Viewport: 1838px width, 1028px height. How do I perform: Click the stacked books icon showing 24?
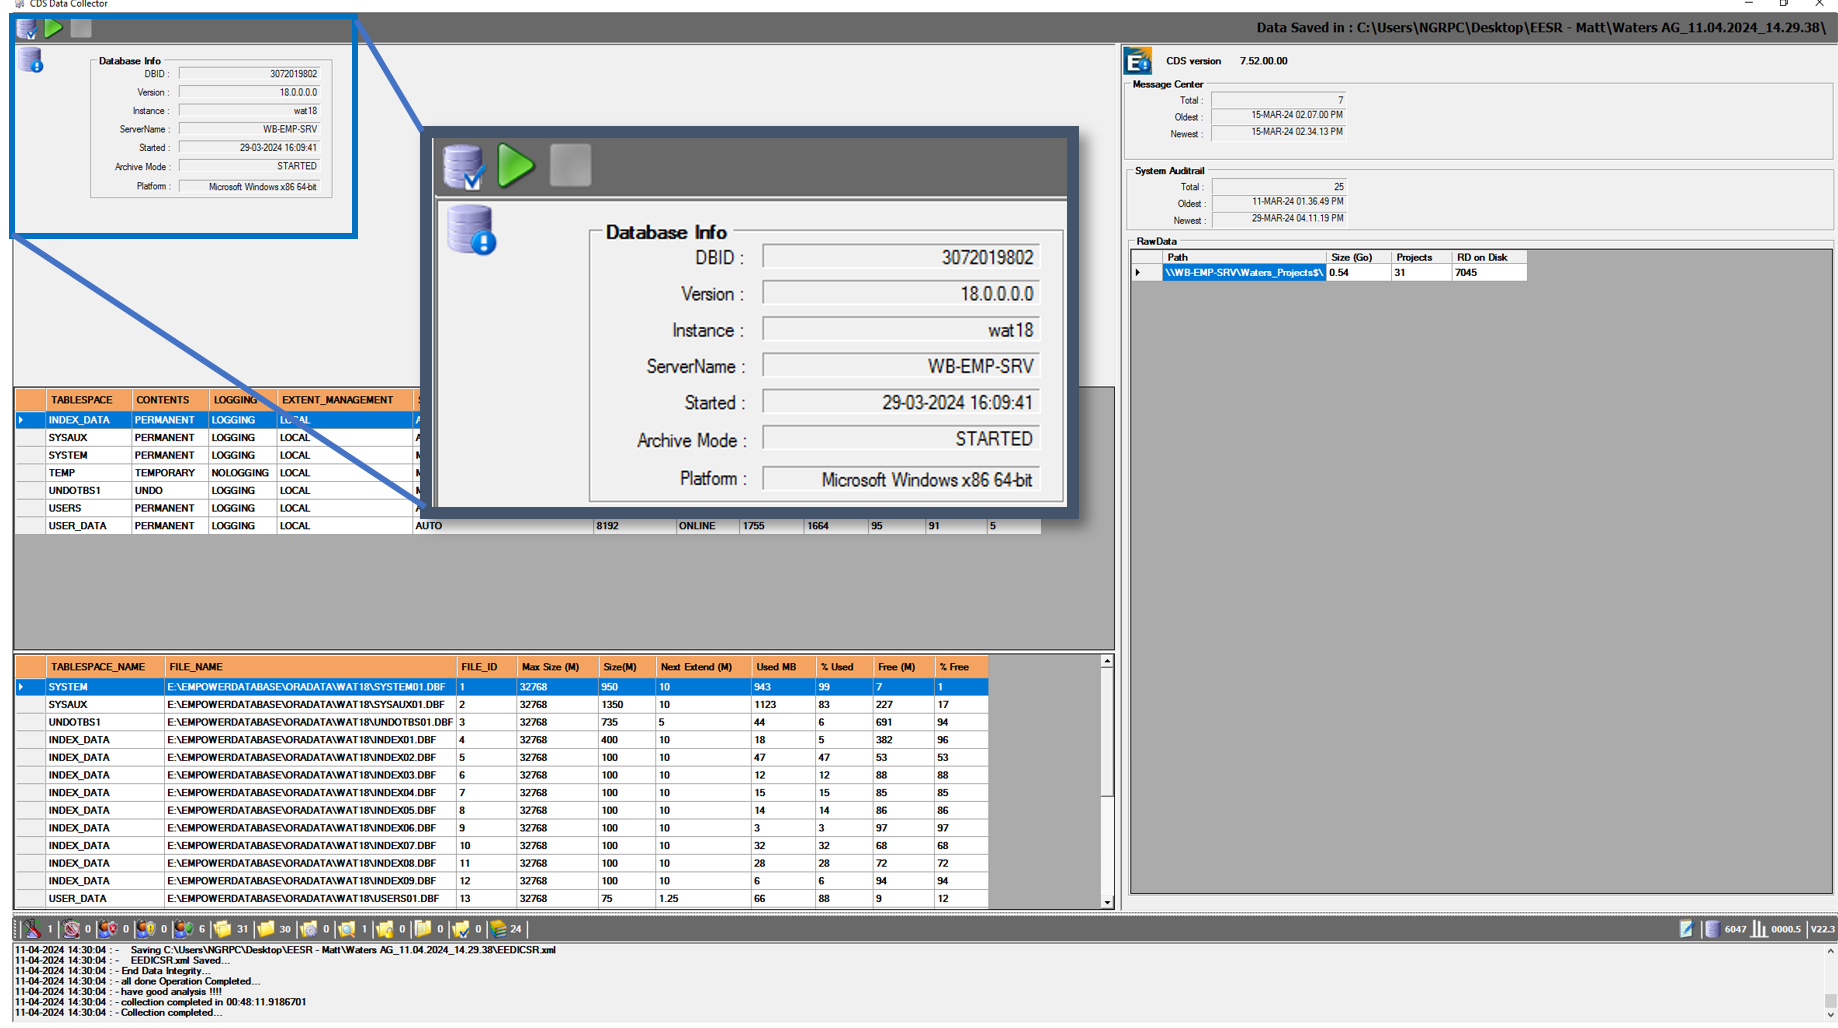click(498, 929)
